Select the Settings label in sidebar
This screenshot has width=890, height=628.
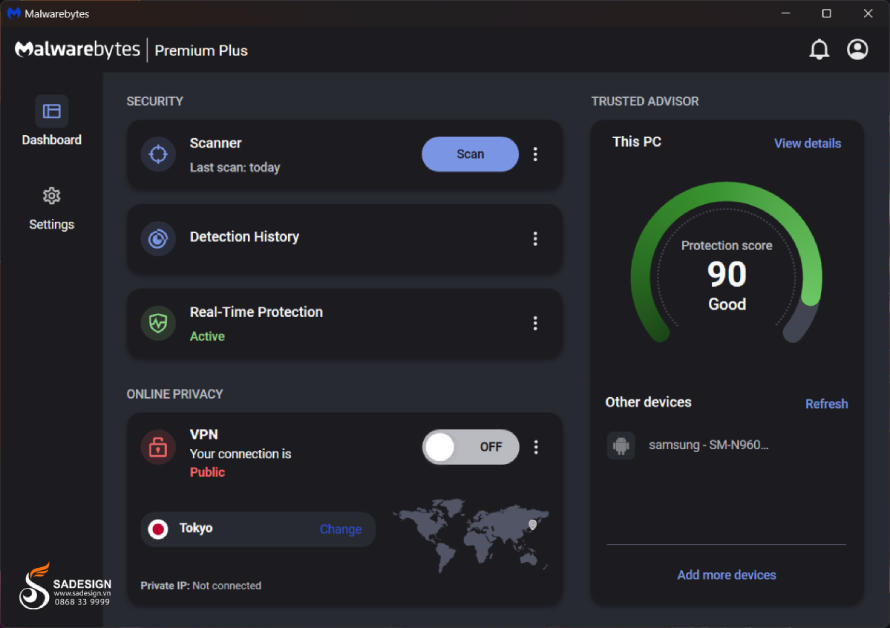tap(52, 224)
